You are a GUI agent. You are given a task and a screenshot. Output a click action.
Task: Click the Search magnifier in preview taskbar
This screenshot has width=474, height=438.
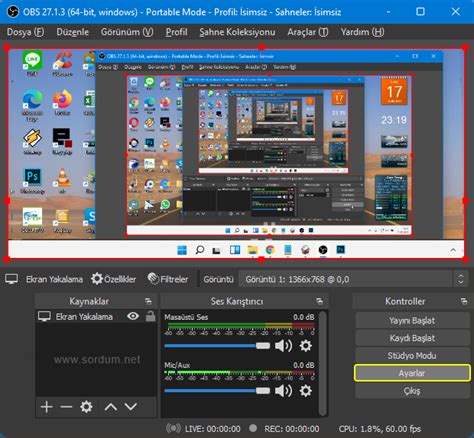(x=200, y=250)
